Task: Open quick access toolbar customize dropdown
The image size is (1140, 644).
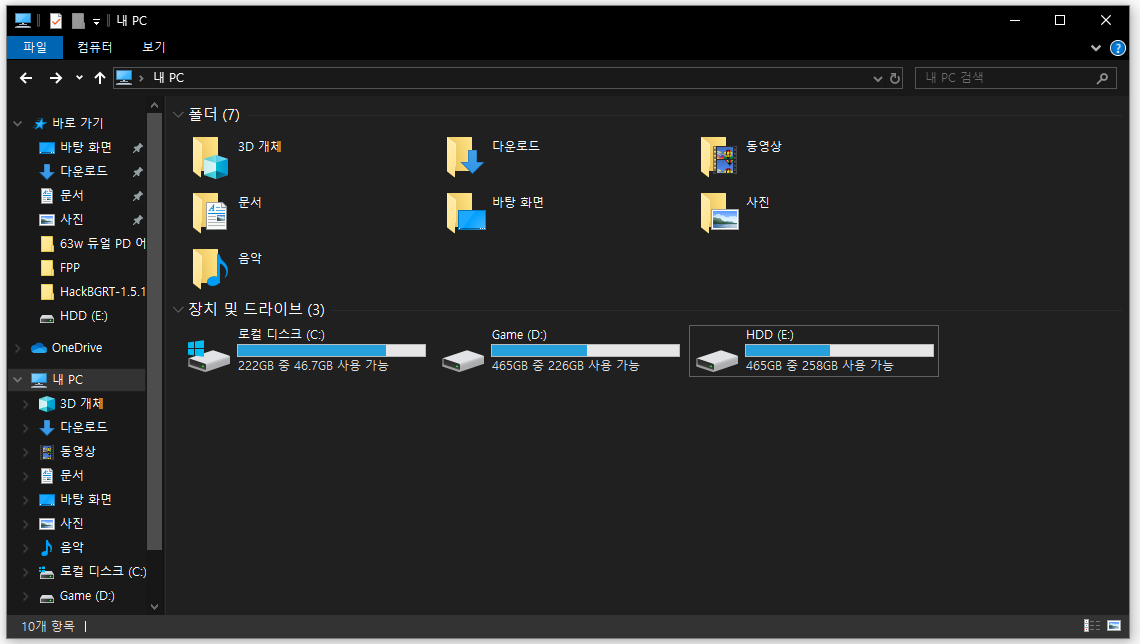Action: [96, 22]
